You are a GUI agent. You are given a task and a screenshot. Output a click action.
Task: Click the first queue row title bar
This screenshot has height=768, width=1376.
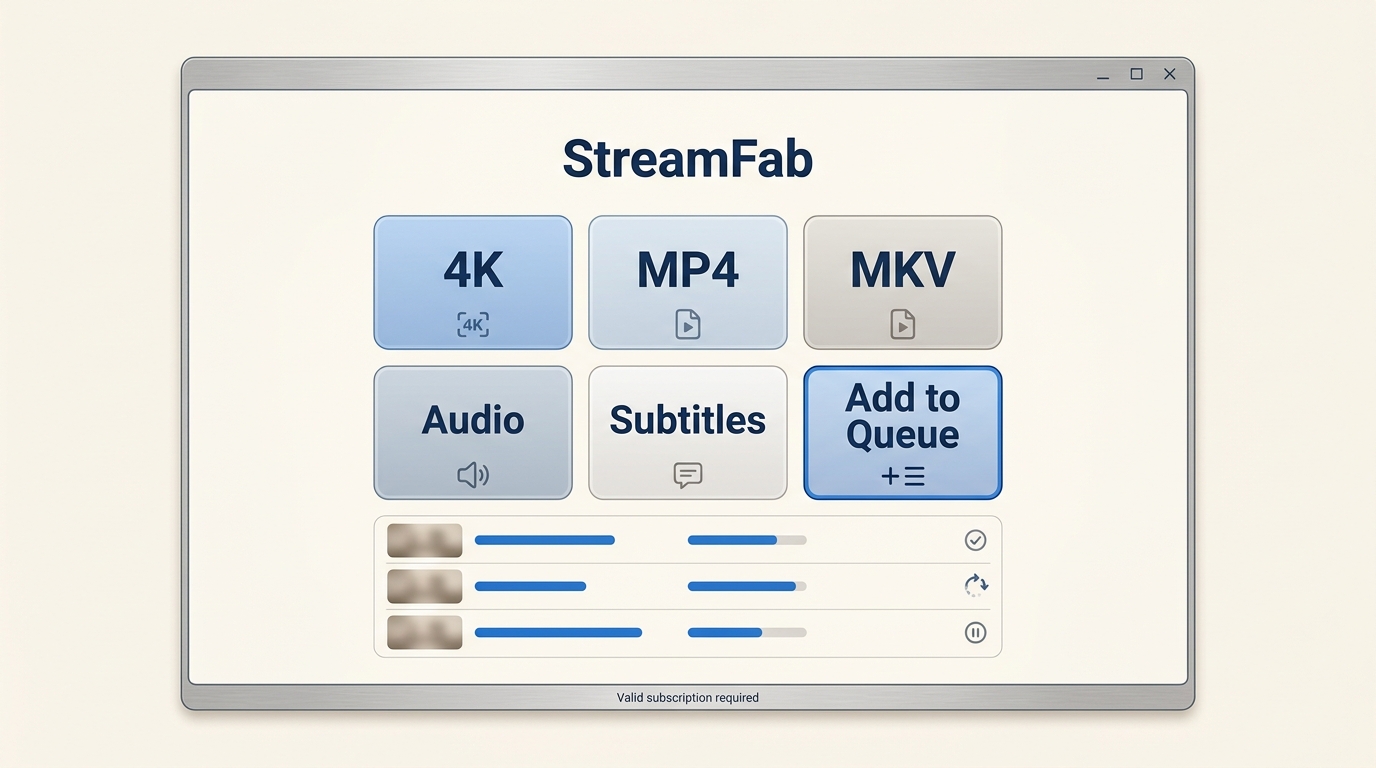(x=545, y=540)
